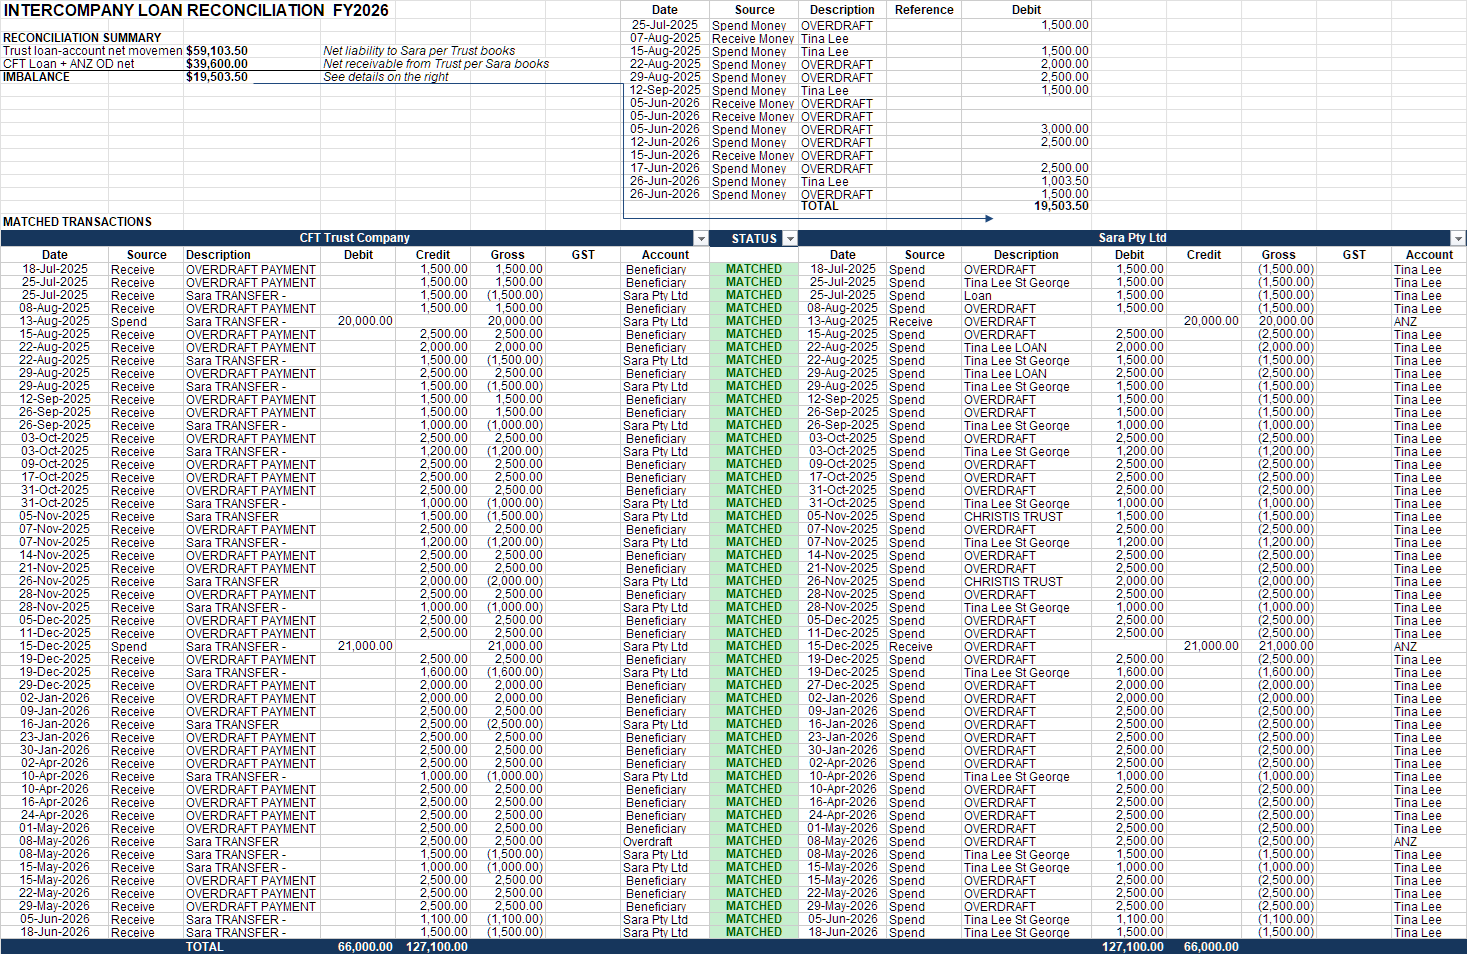Click the Date header of the unmatched list
Viewport: 1467px width, 954px height.
[665, 10]
